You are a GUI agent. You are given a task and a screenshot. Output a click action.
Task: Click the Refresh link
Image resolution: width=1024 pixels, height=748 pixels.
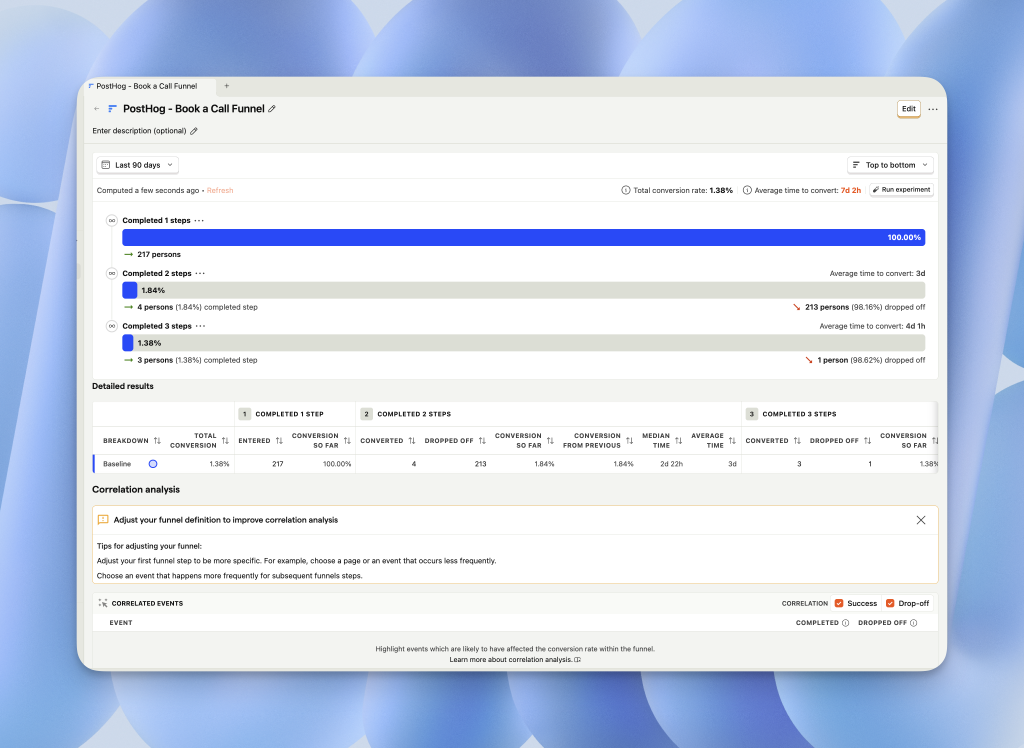coord(220,190)
